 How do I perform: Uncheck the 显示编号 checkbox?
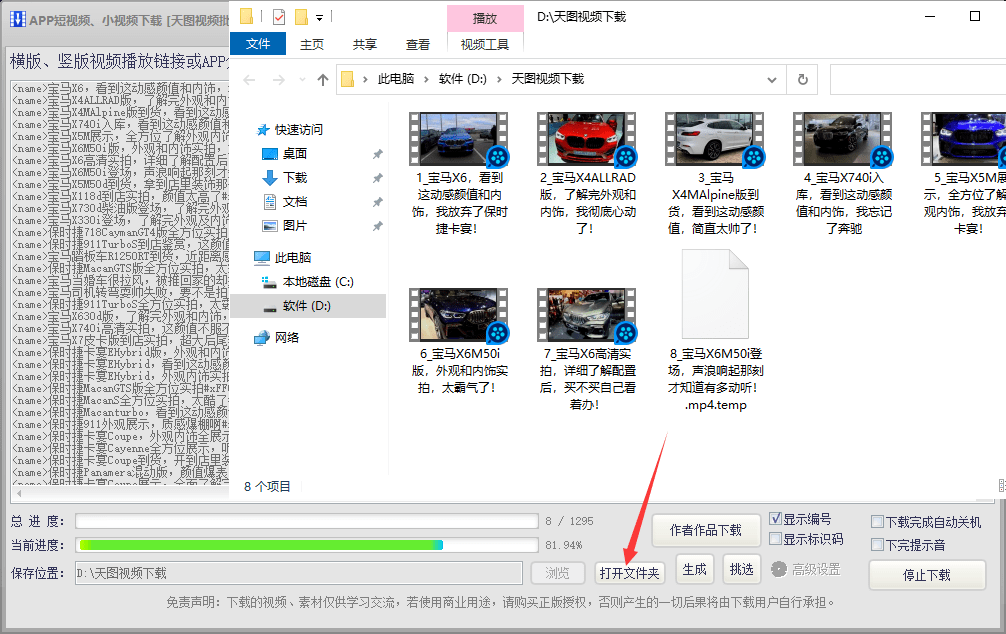[x=776, y=518]
